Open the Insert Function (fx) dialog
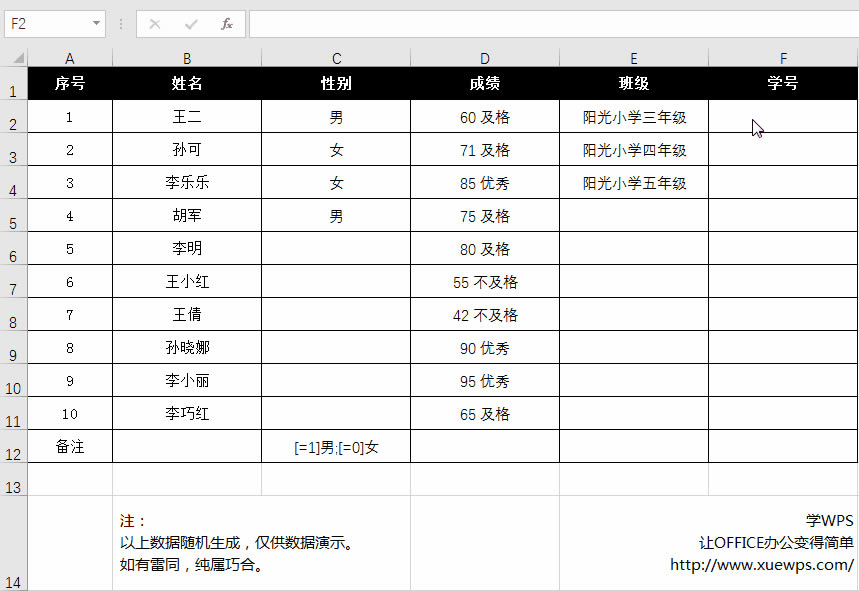This screenshot has height=591, width=859. tap(225, 24)
